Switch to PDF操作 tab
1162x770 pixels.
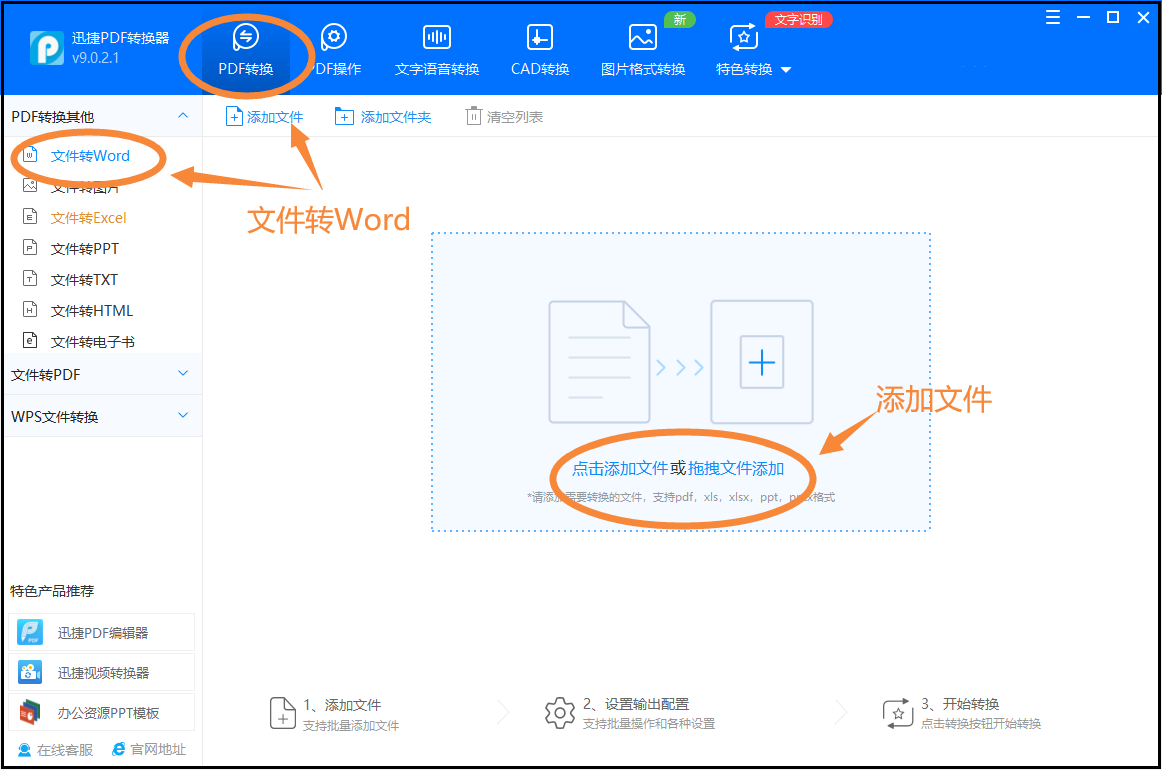(x=334, y=50)
